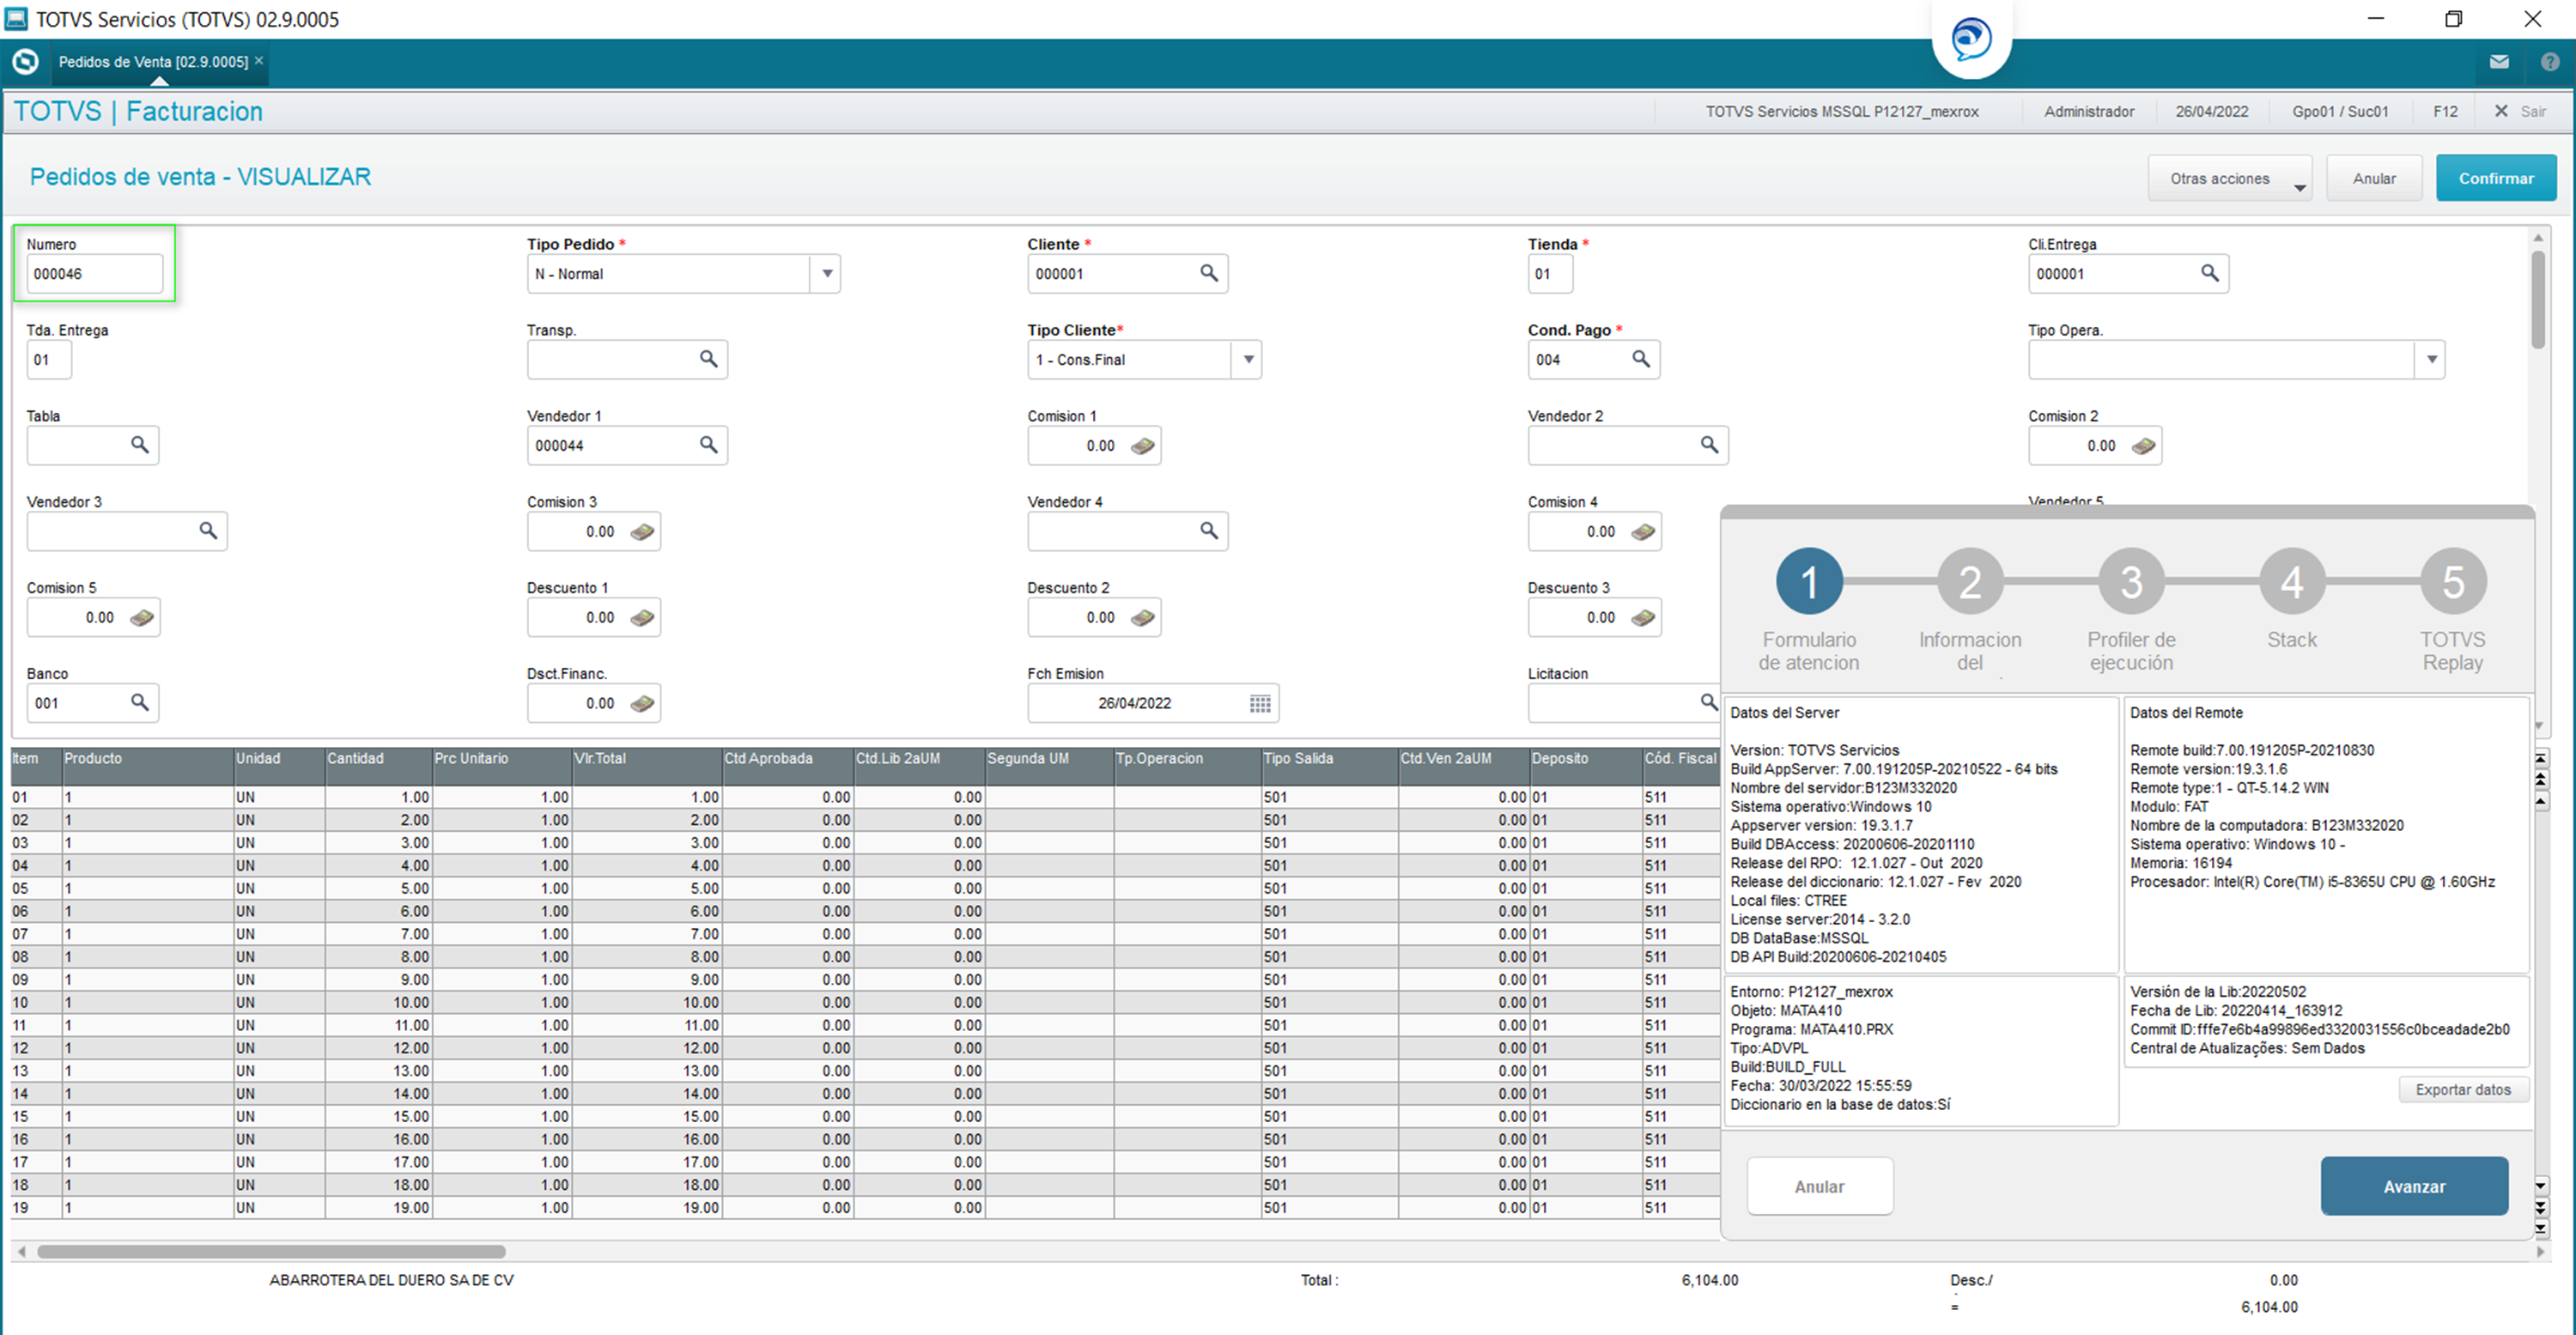
Task: Select item row 05 in the grid
Action: (x=865, y=889)
